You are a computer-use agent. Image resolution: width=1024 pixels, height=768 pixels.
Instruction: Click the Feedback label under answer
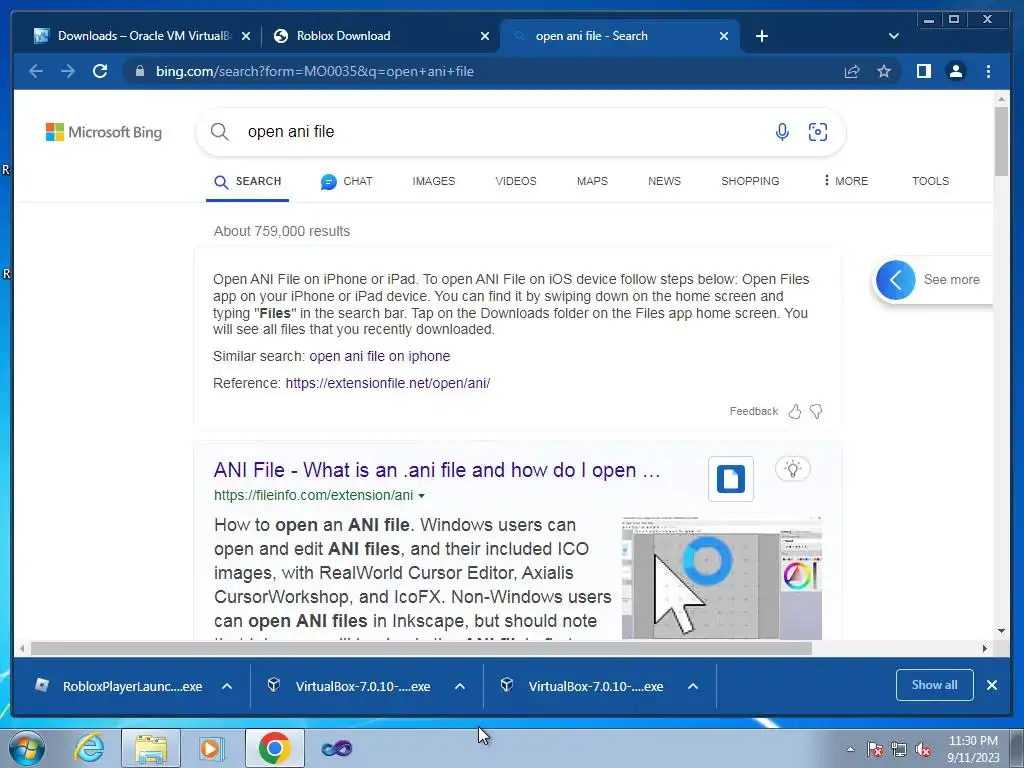pyautogui.click(x=754, y=411)
